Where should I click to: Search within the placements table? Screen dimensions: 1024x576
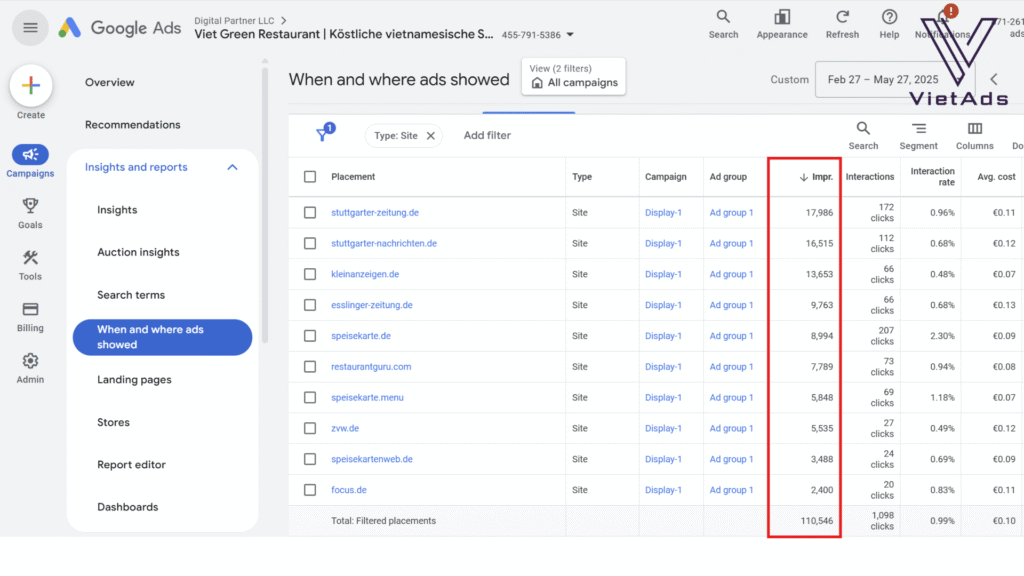[x=863, y=136]
